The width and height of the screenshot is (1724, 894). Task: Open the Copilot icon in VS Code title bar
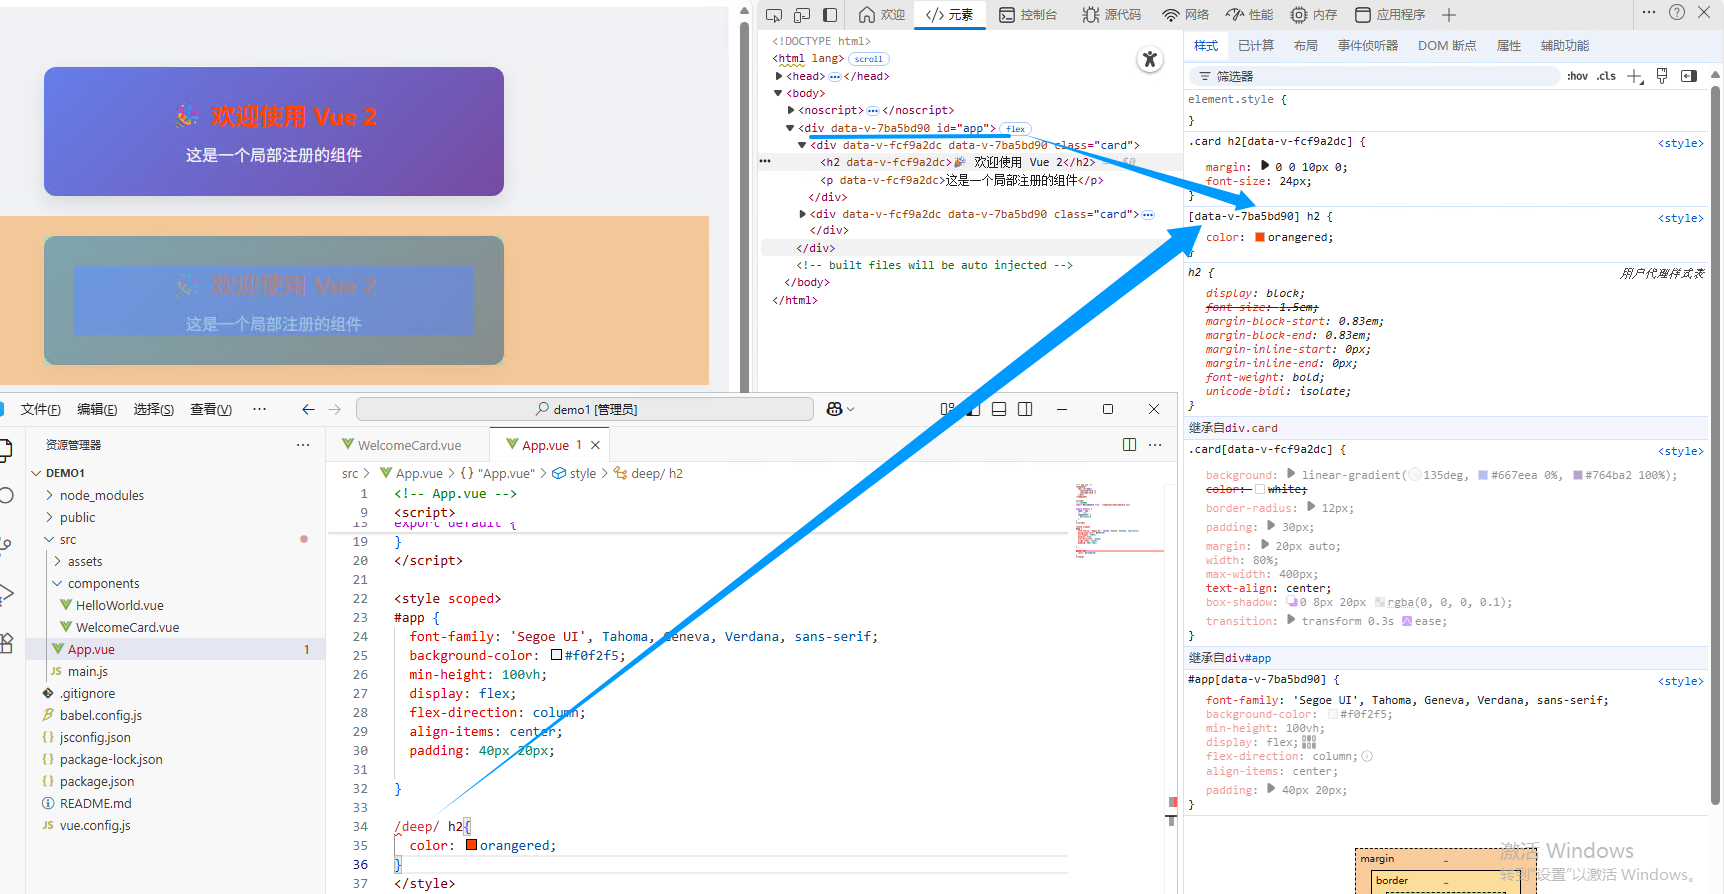[x=835, y=409]
